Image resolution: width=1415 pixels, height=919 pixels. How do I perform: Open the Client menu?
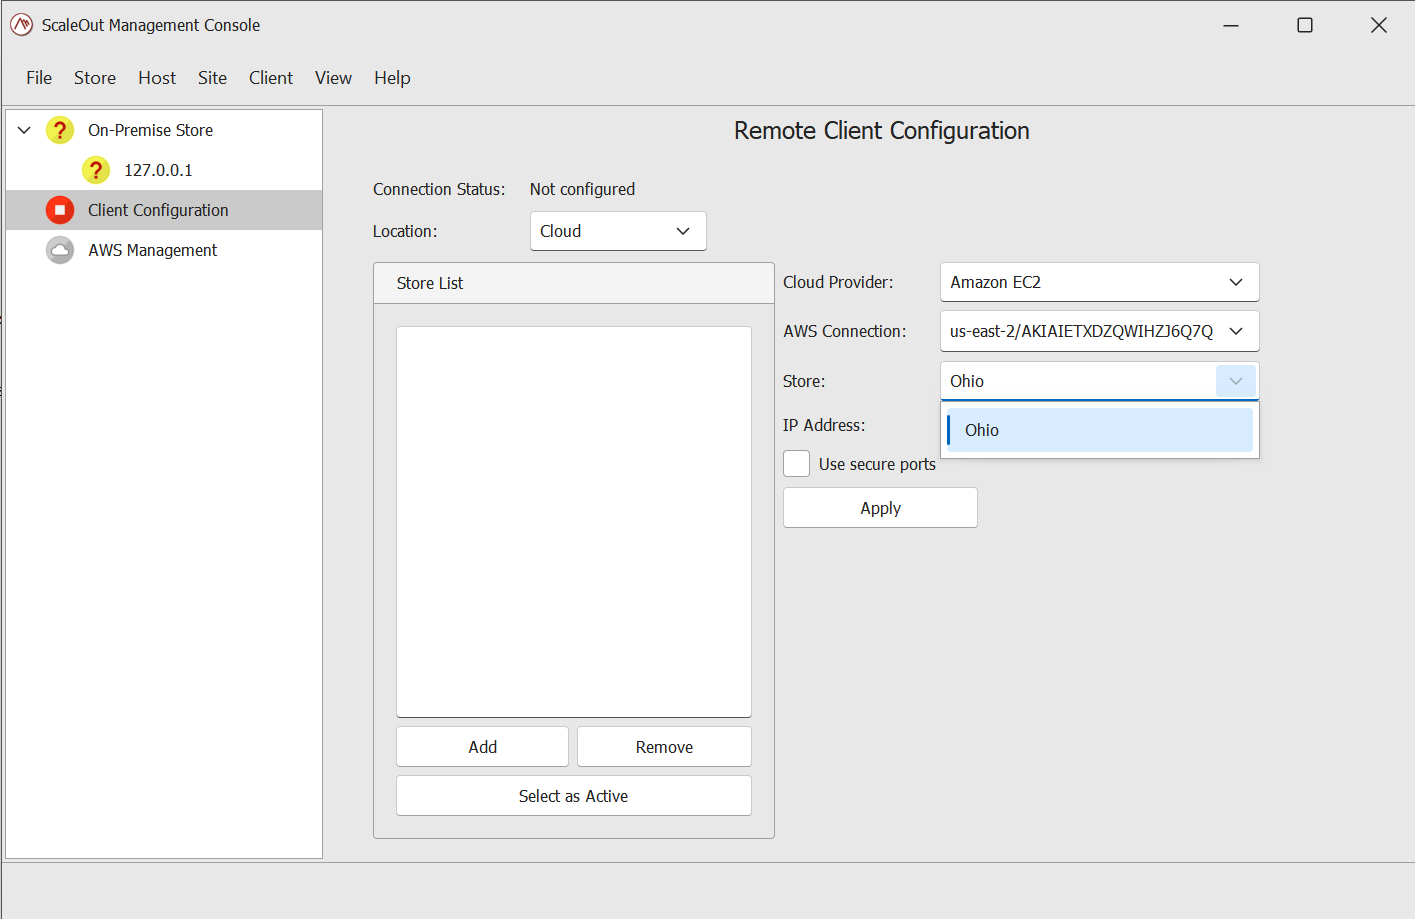coord(271,78)
